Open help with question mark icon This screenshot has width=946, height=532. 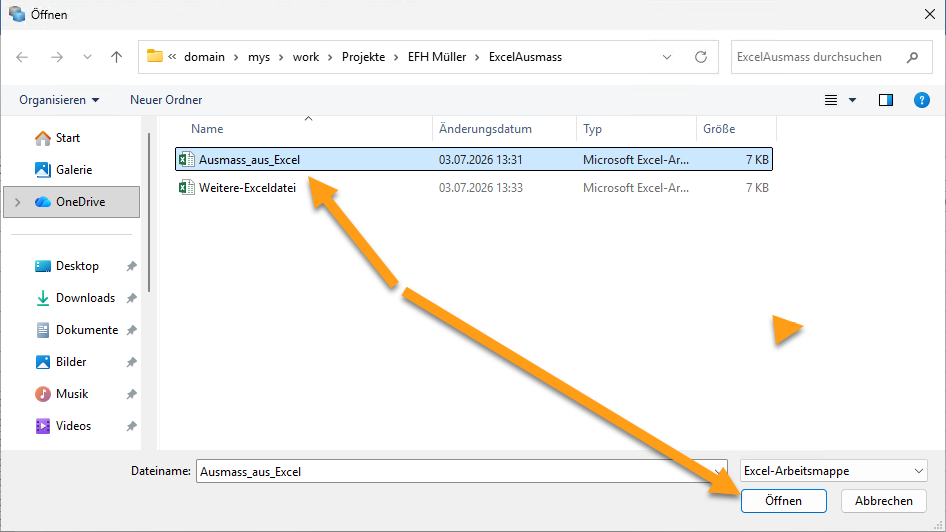click(x=921, y=100)
